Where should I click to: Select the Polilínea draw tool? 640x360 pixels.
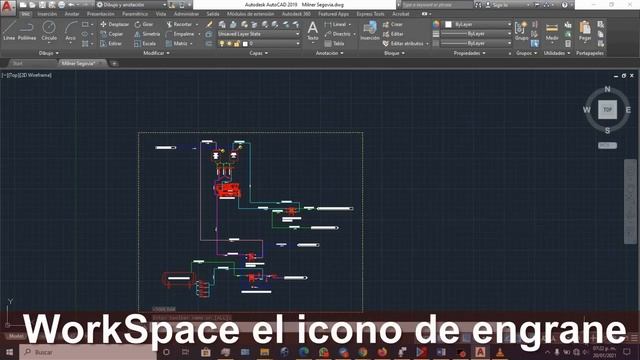tap(27, 31)
